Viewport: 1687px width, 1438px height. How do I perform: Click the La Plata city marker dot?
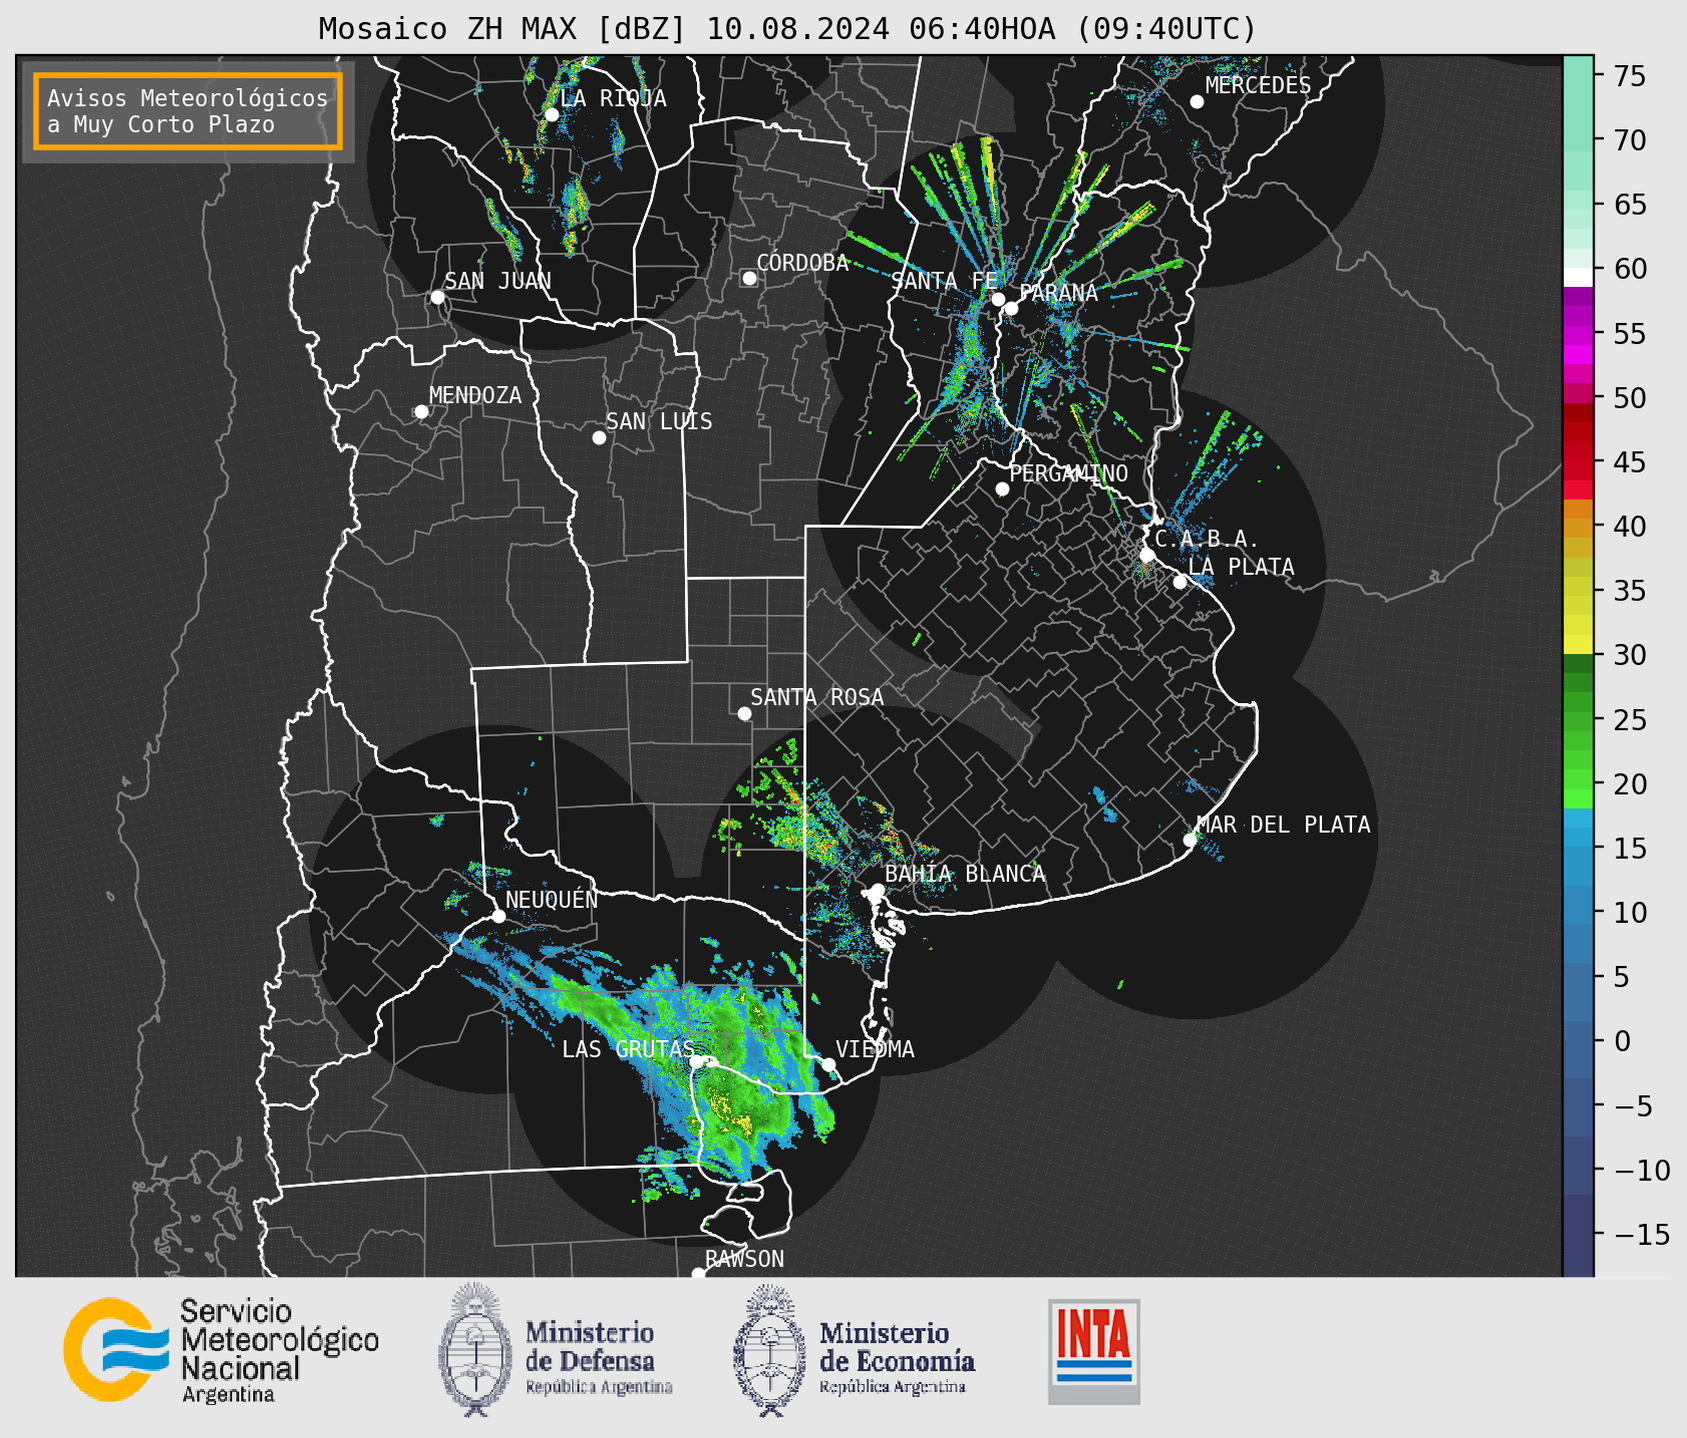(x=1180, y=582)
